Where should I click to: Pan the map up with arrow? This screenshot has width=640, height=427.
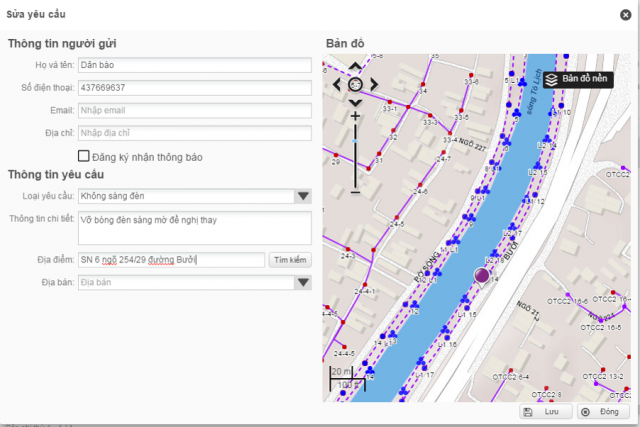(355, 67)
